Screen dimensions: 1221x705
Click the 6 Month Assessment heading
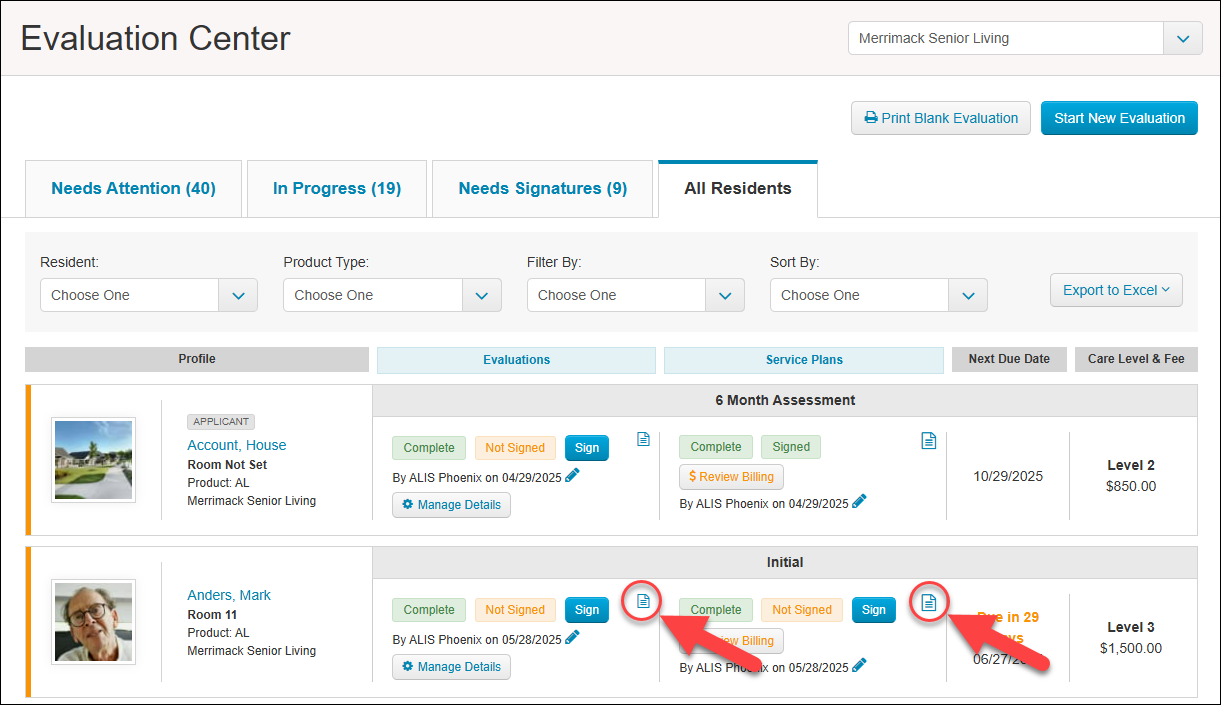785,400
